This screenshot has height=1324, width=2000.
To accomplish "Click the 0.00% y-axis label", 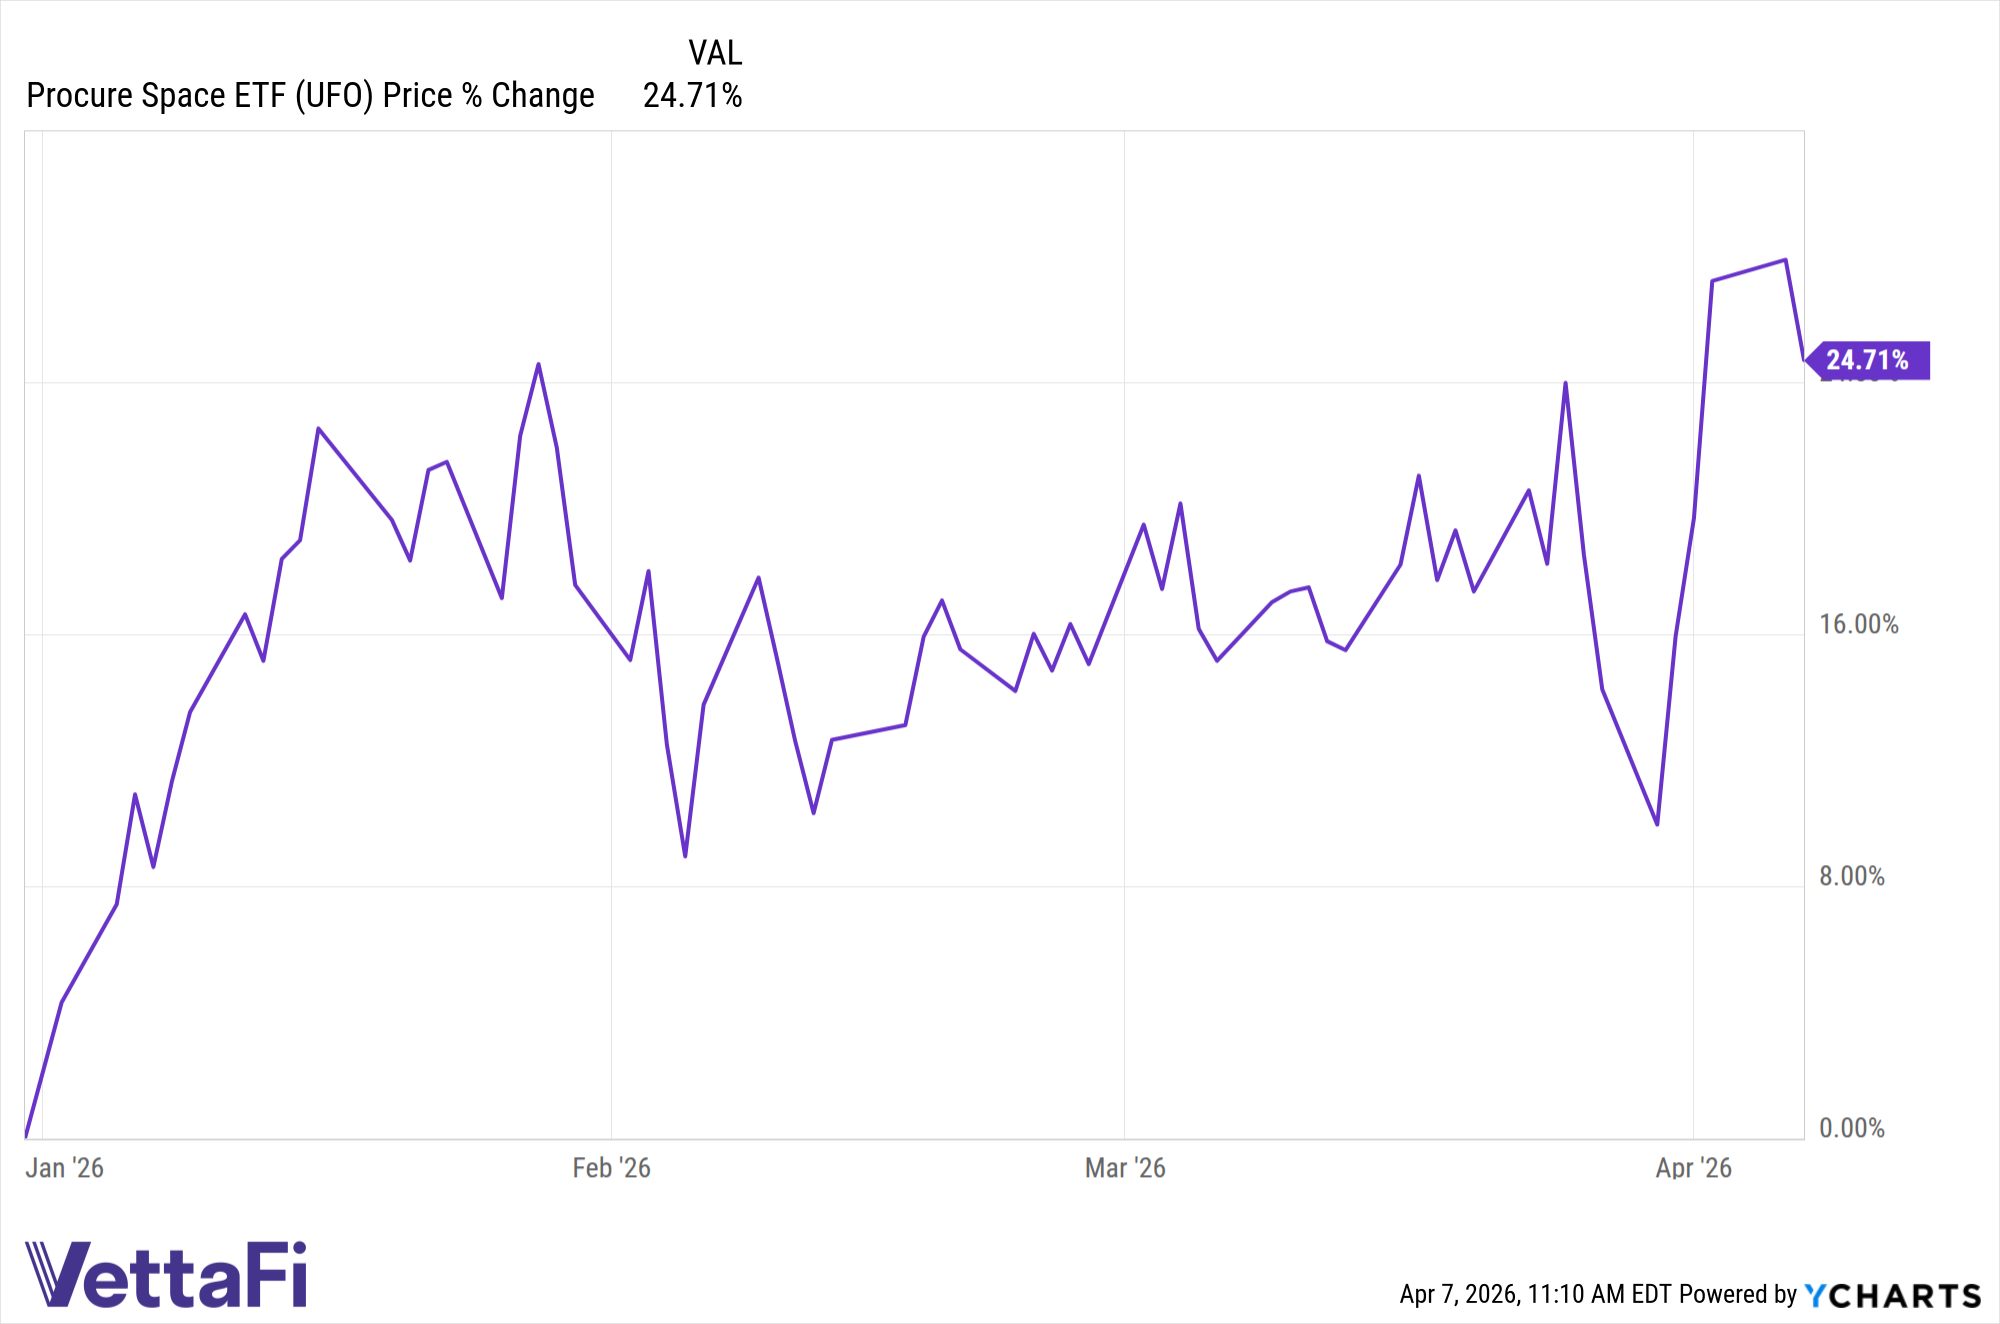I will coord(1851,1128).
